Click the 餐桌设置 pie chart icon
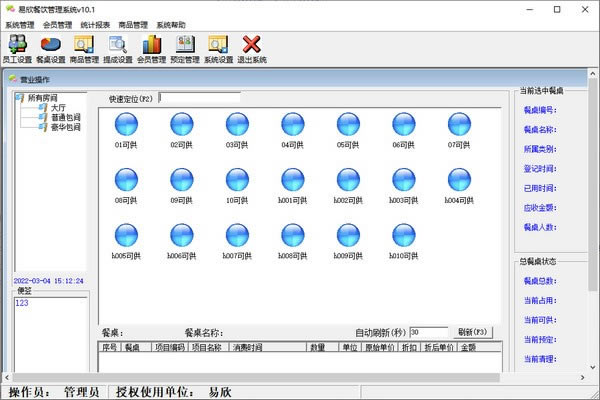The width and height of the screenshot is (600, 400). click(x=52, y=46)
